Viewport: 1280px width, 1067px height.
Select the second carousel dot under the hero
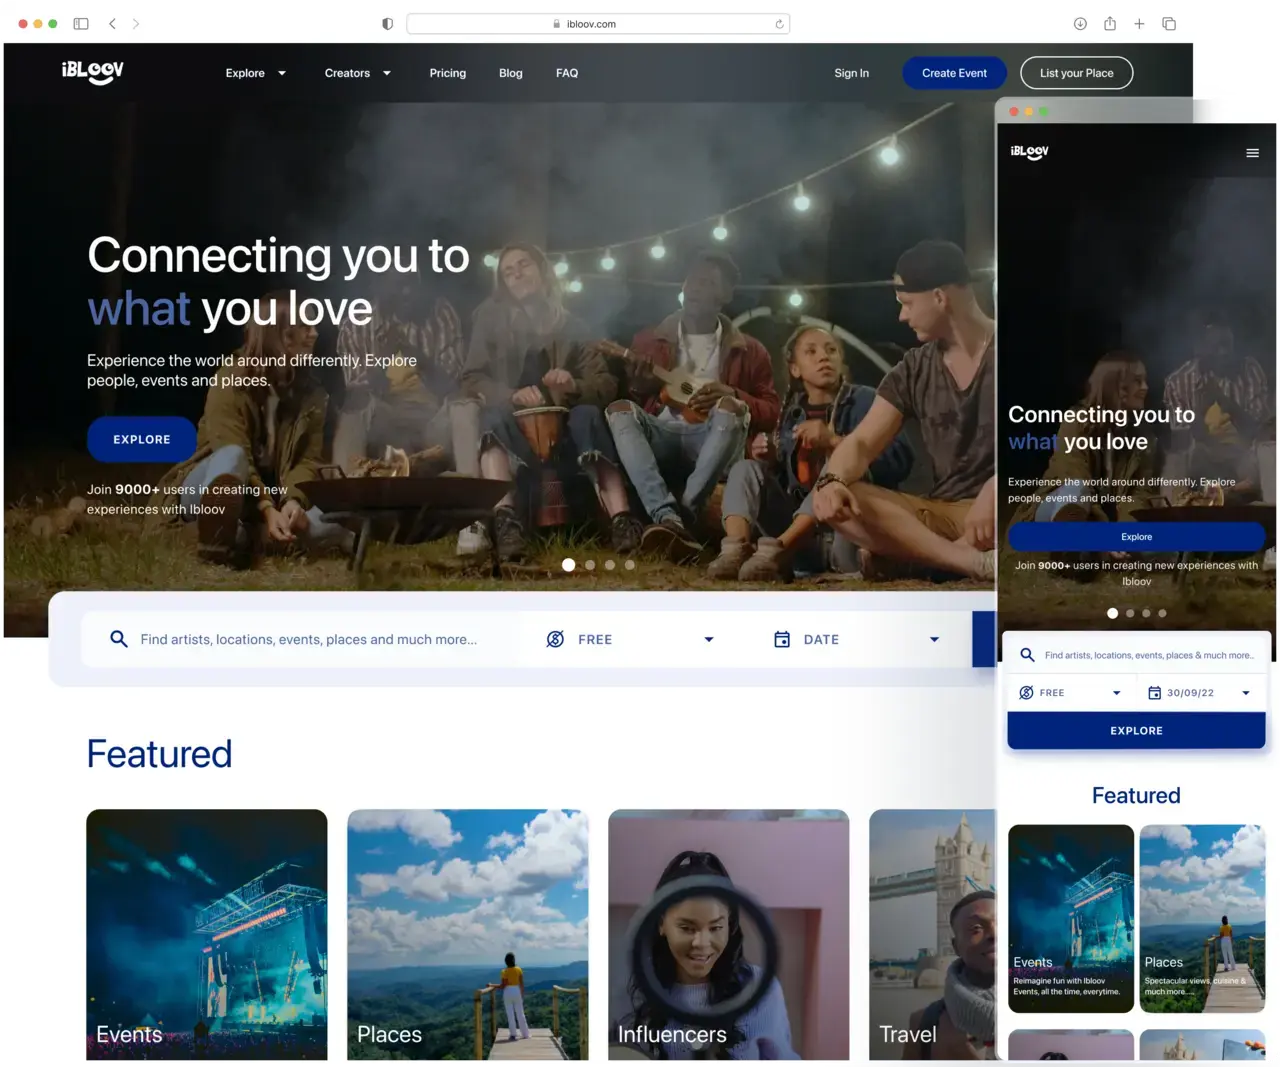589,564
